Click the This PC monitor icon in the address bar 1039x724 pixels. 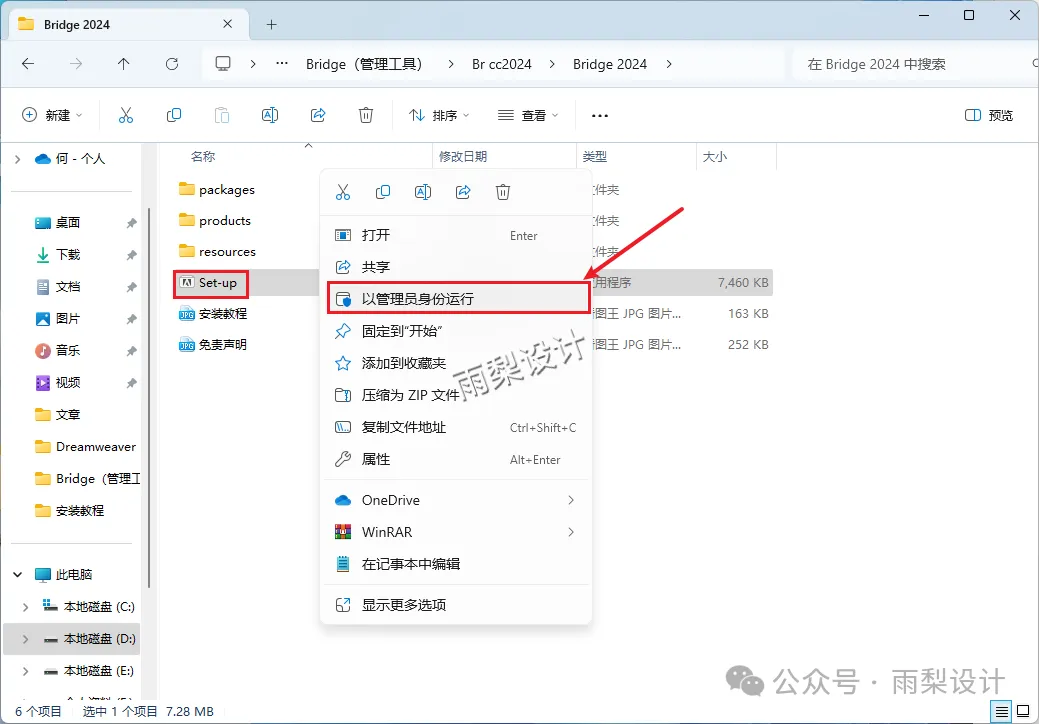223,64
